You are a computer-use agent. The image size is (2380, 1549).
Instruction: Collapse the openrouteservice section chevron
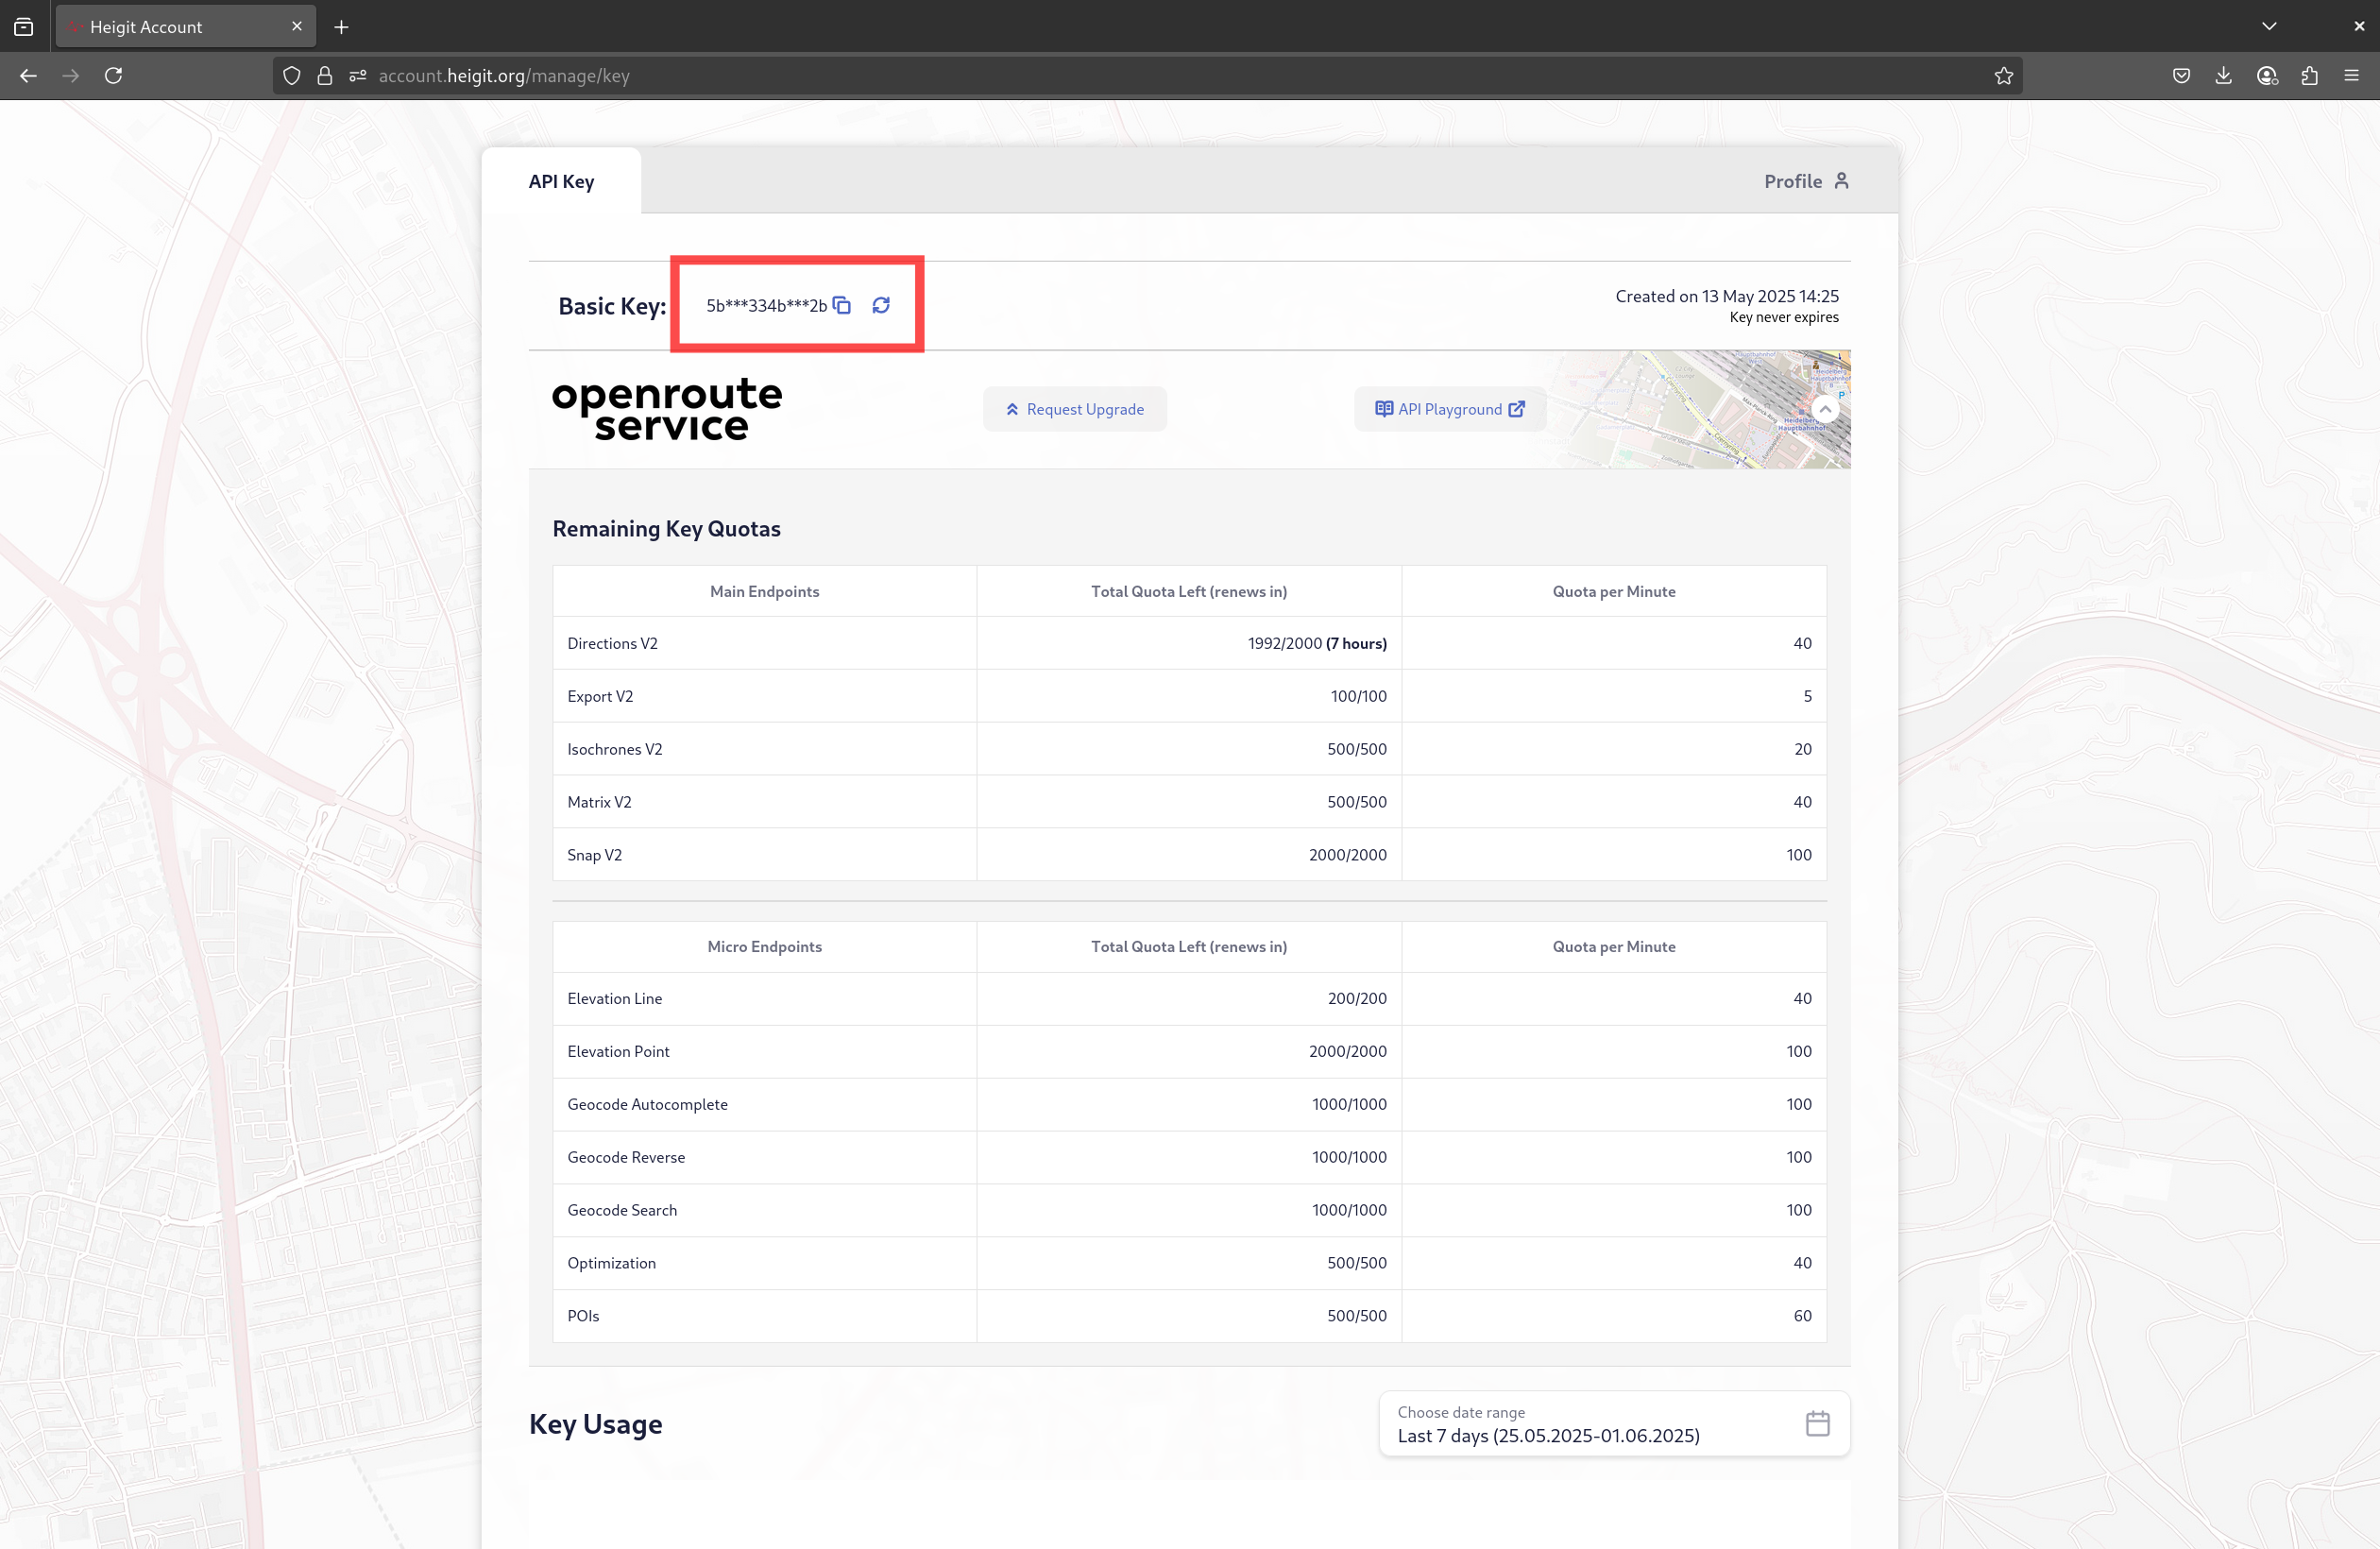[1825, 409]
